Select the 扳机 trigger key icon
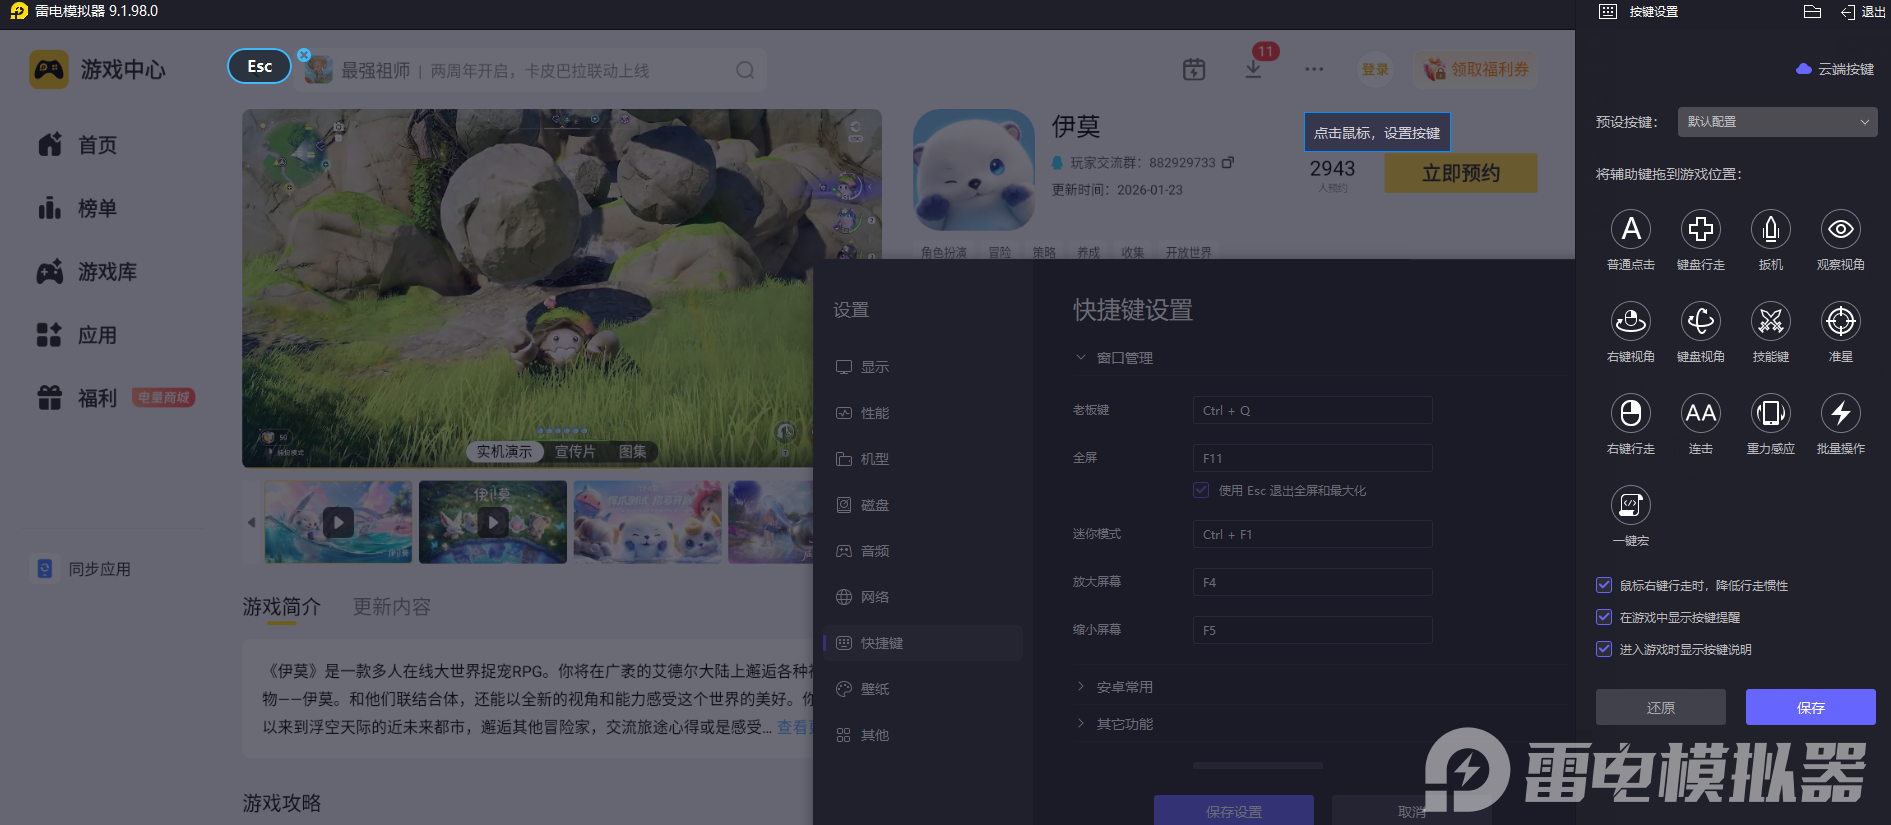The image size is (1891, 825). (1770, 230)
